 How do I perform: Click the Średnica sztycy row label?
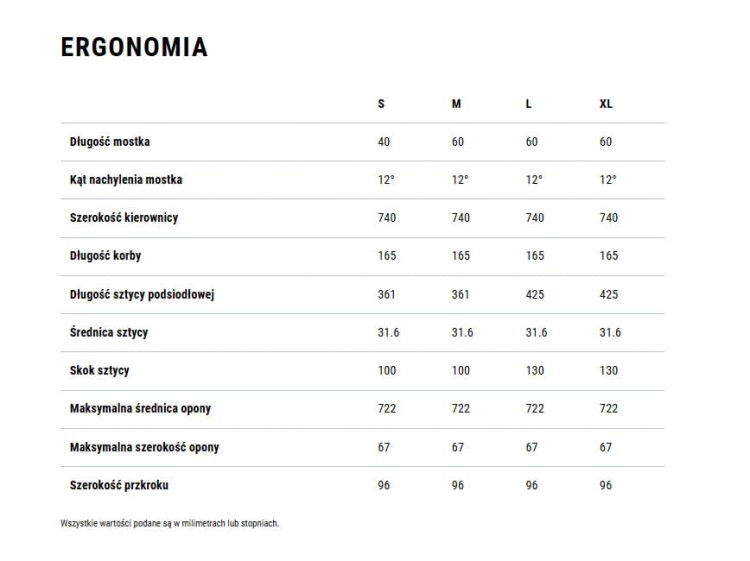pyautogui.click(x=109, y=332)
